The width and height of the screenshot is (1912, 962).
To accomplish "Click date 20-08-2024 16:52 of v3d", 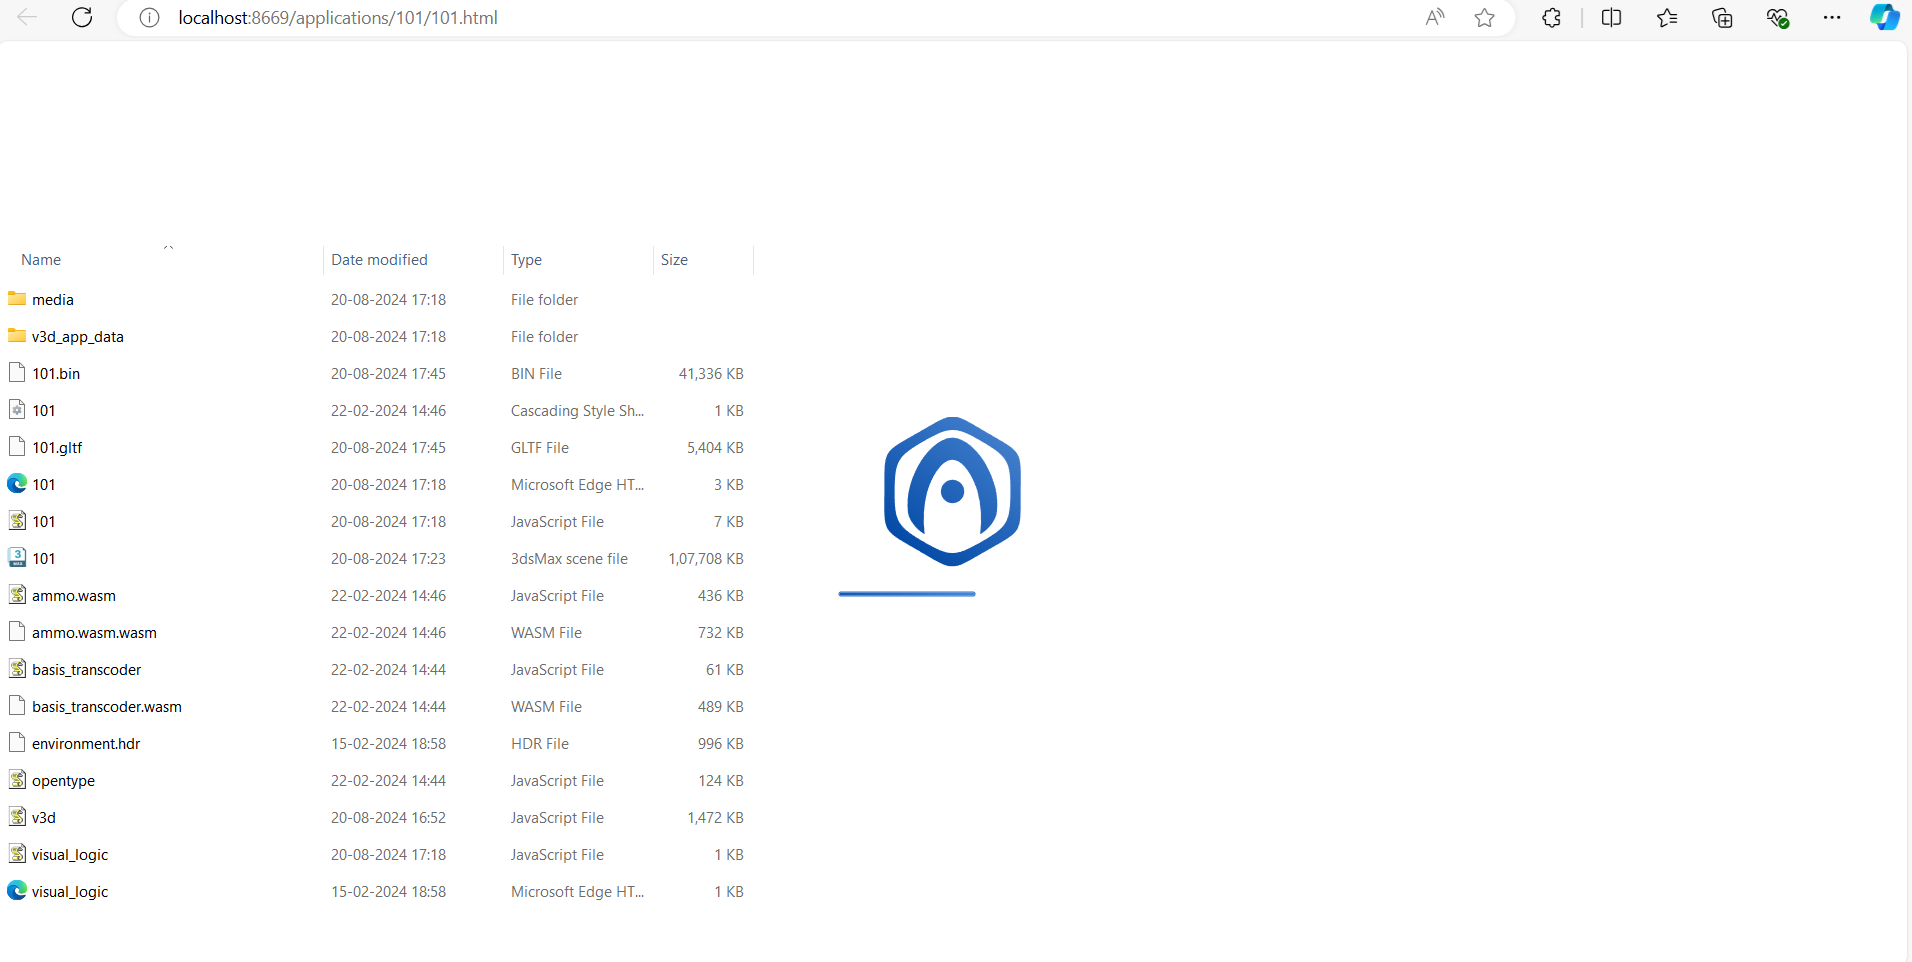I will click(x=388, y=818).
